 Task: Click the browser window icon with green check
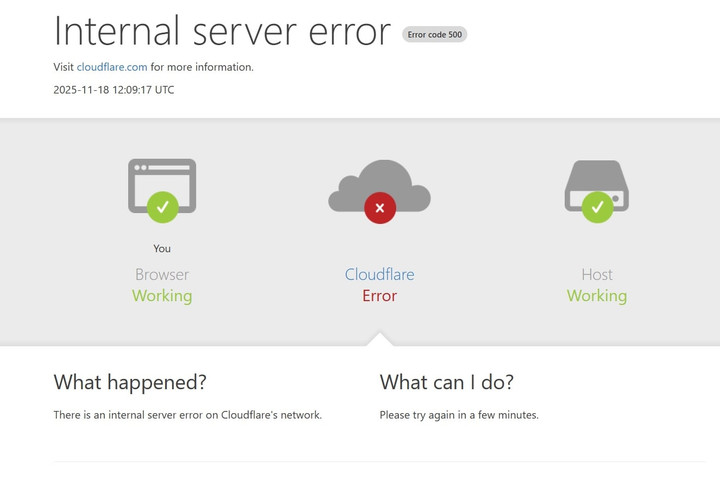[162, 191]
